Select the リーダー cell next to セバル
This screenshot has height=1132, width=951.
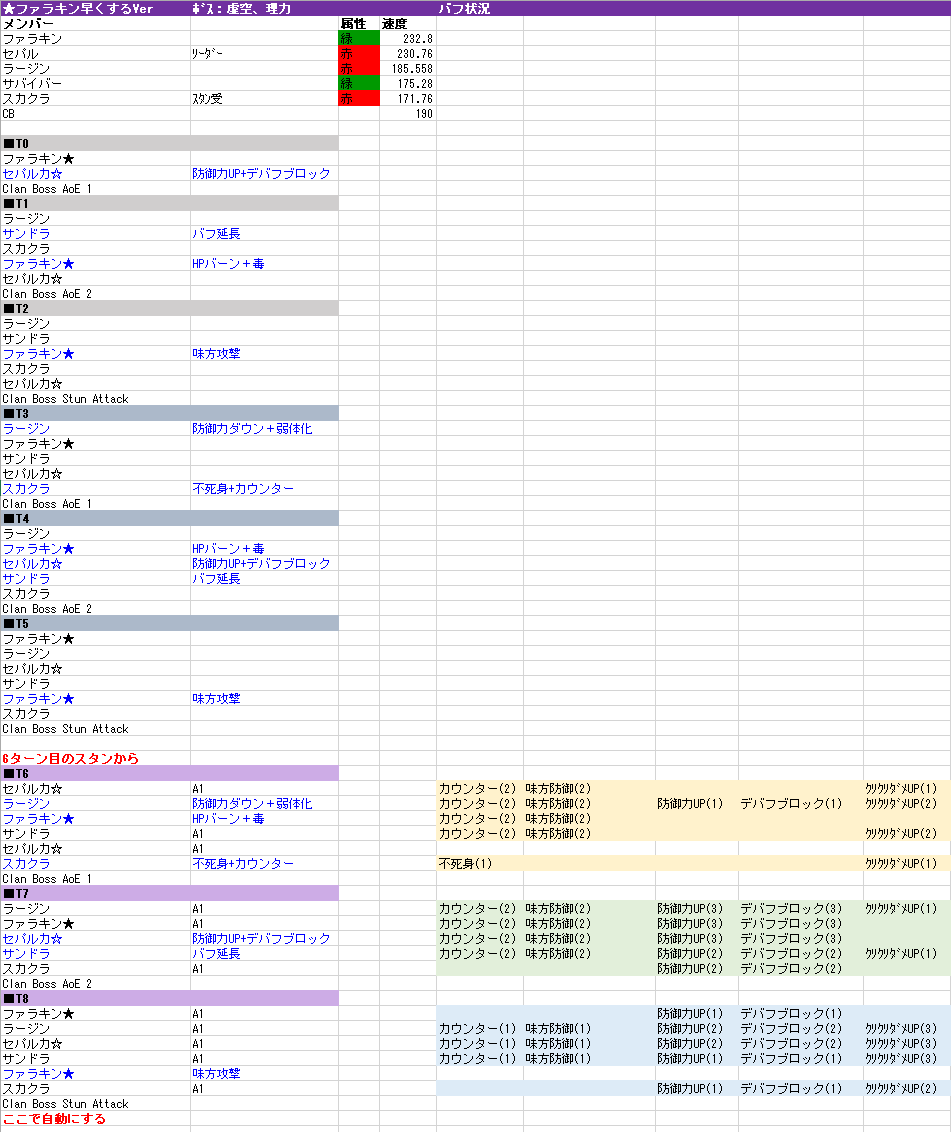pyautogui.click(x=205, y=53)
